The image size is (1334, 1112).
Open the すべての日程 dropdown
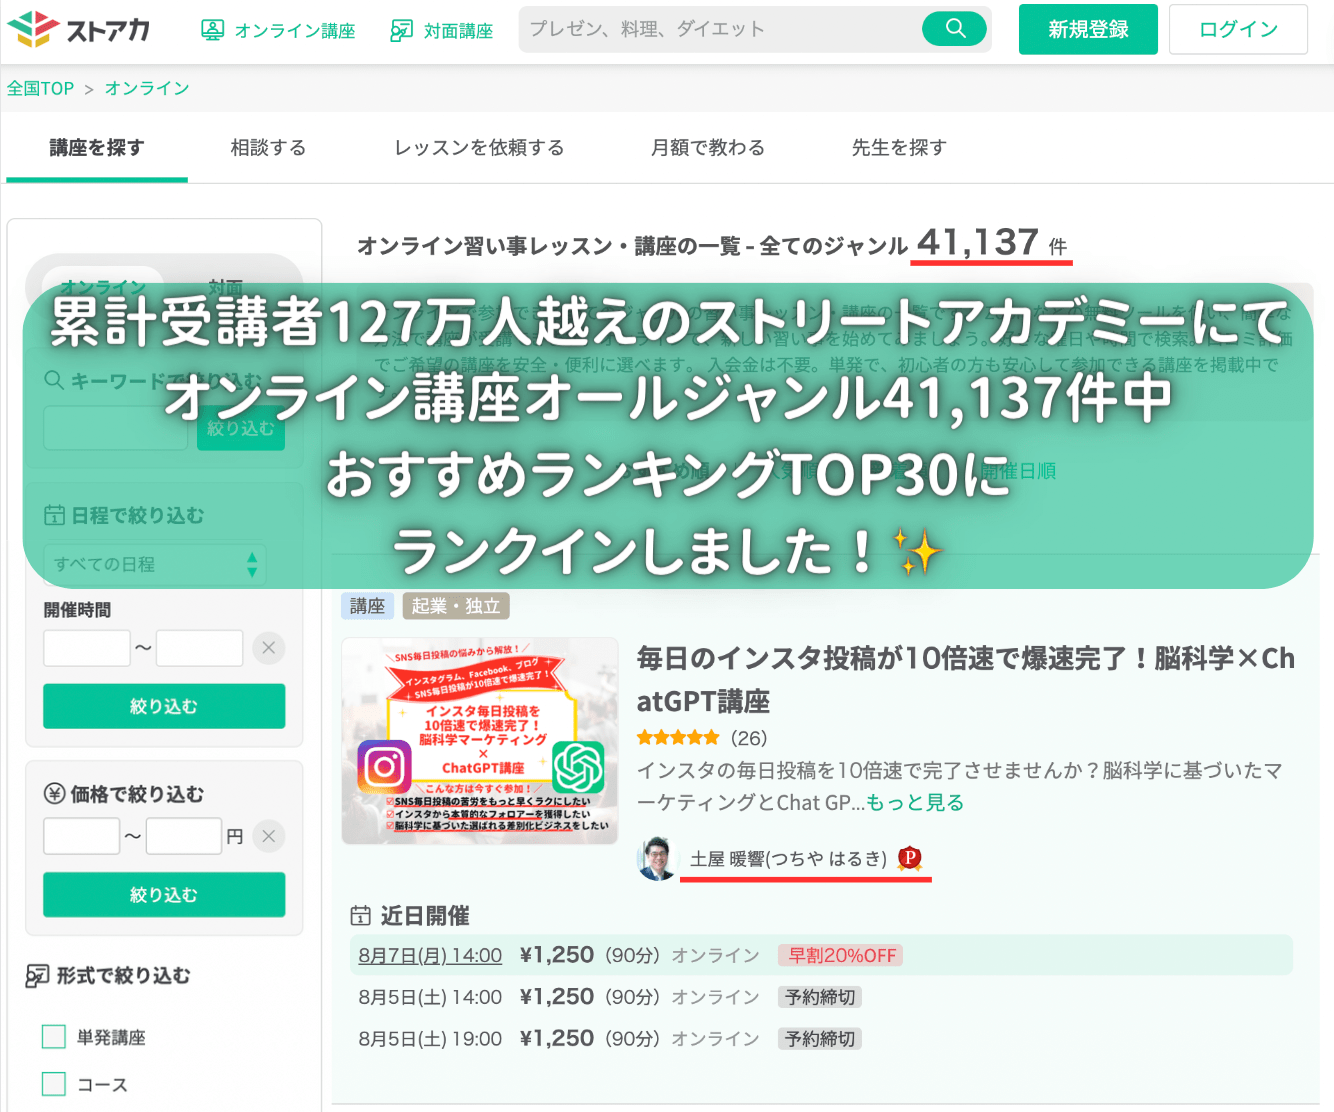(x=155, y=564)
